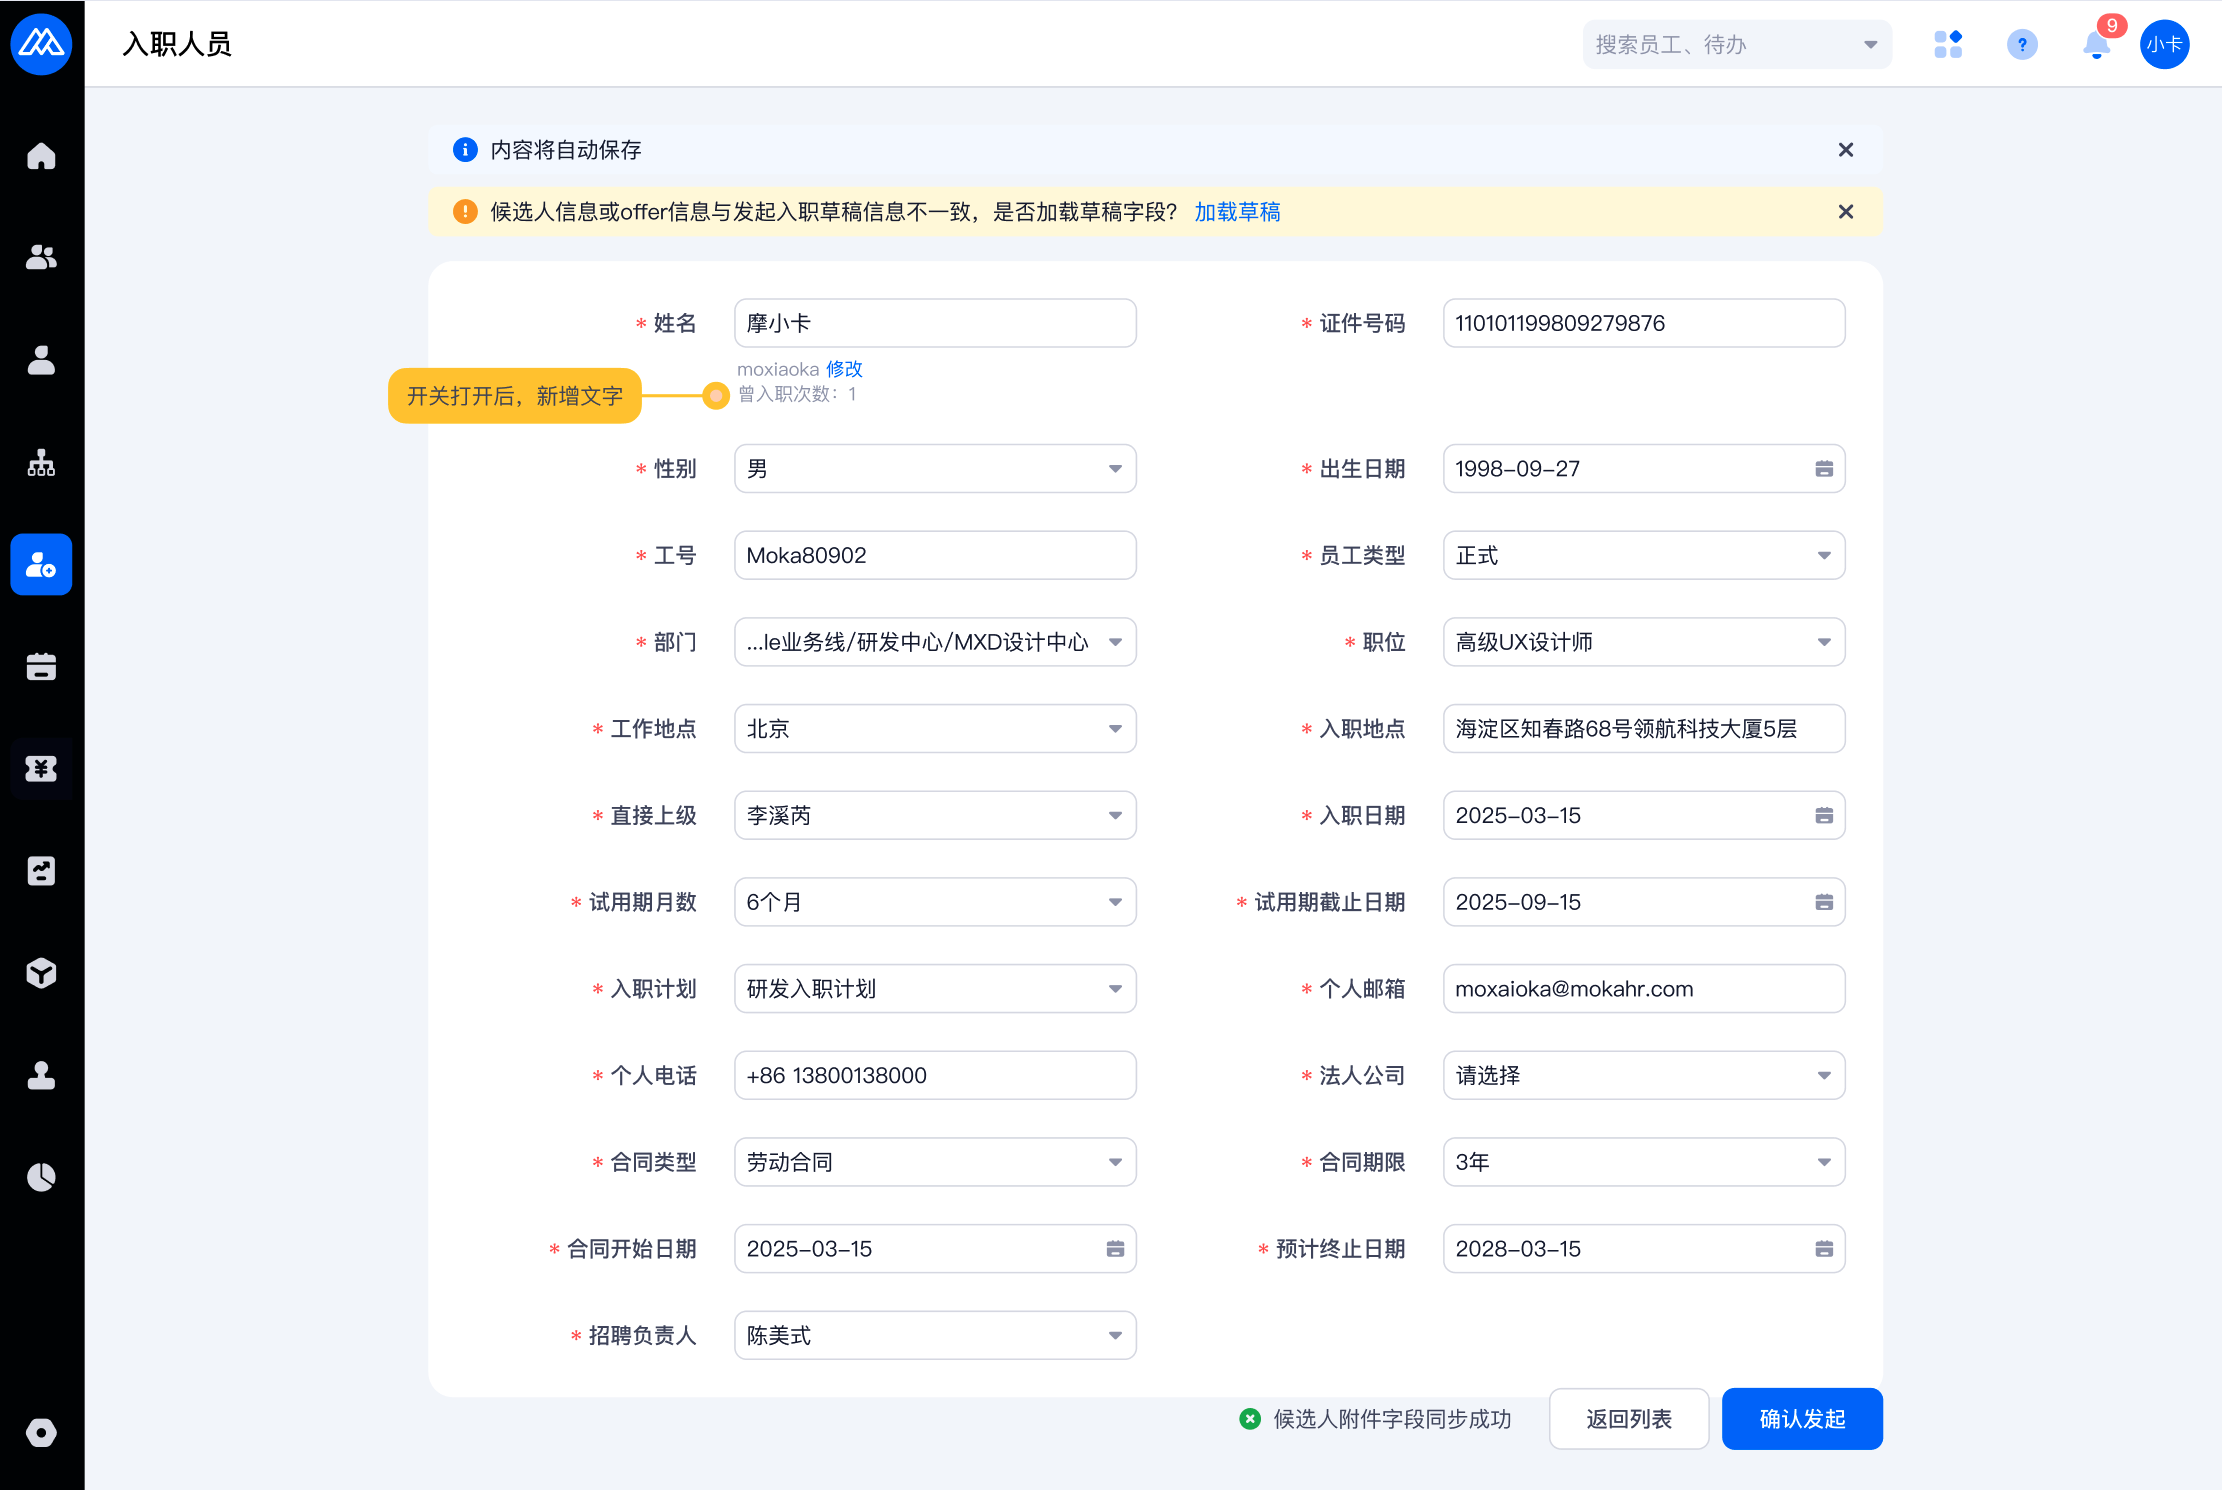Open the yen payroll sidebar icon
The image size is (2222, 1490).
click(41, 769)
